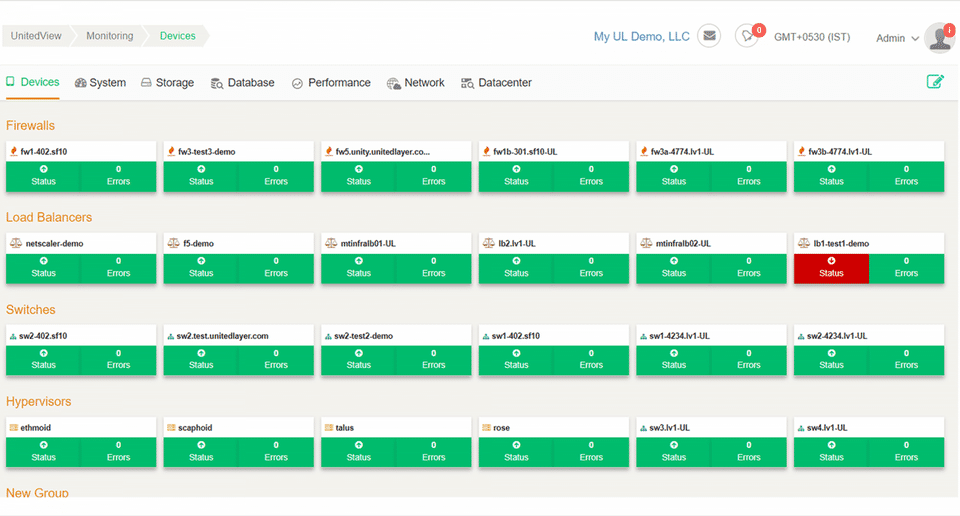
Task: Click the Errors tile of sw2-4234.lv1-UL
Action: [907, 360]
